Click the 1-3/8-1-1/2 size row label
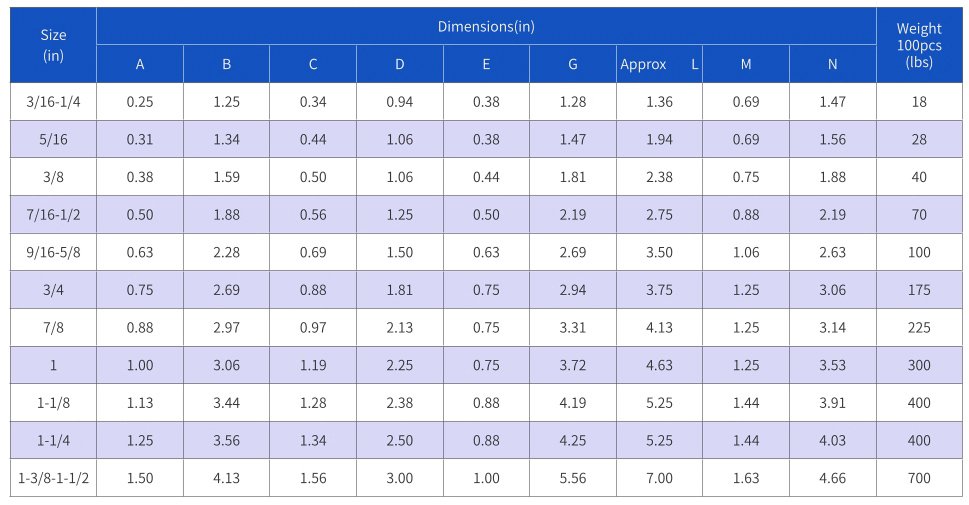 pos(53,478)
